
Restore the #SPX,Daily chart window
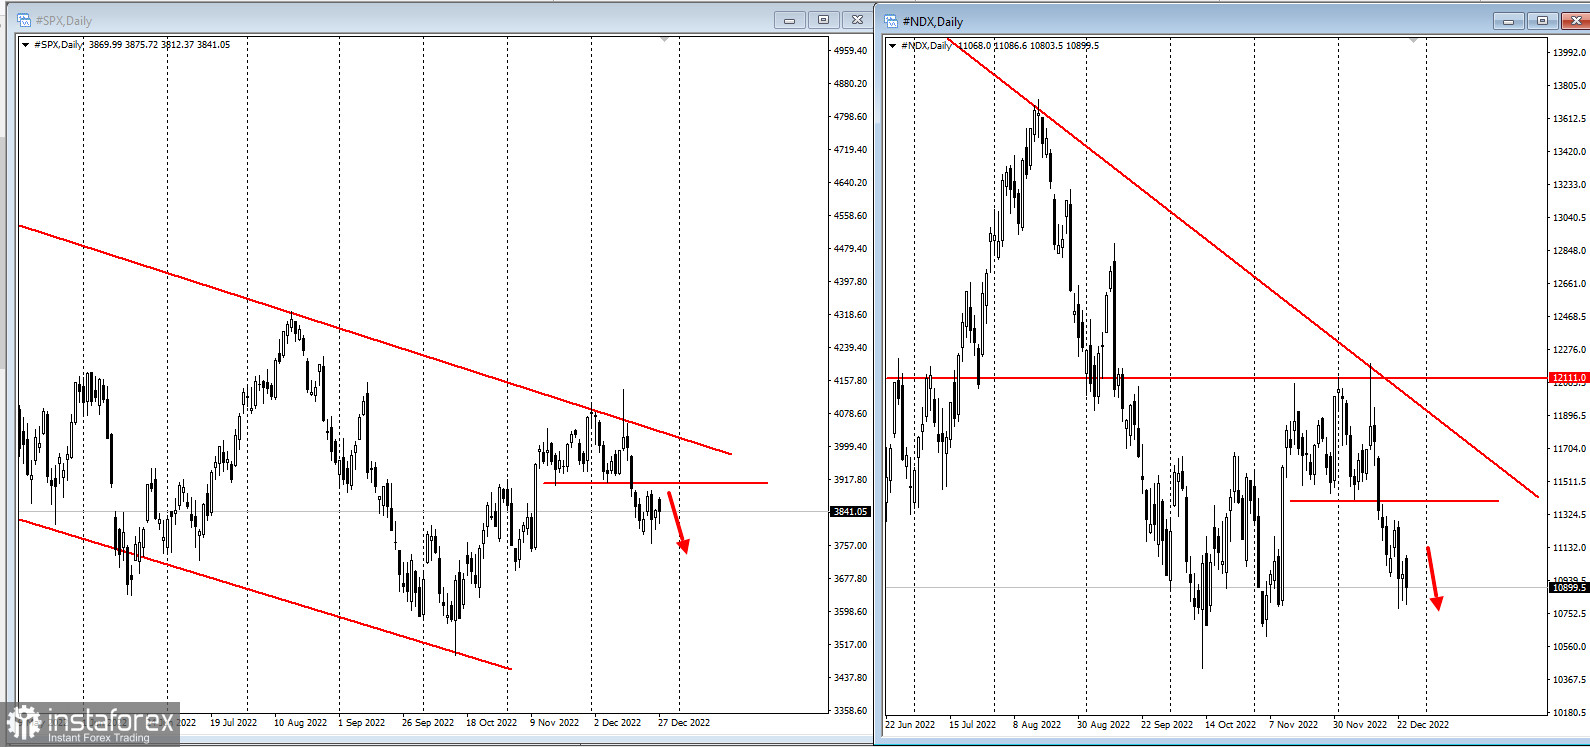[x=823, y=19]
